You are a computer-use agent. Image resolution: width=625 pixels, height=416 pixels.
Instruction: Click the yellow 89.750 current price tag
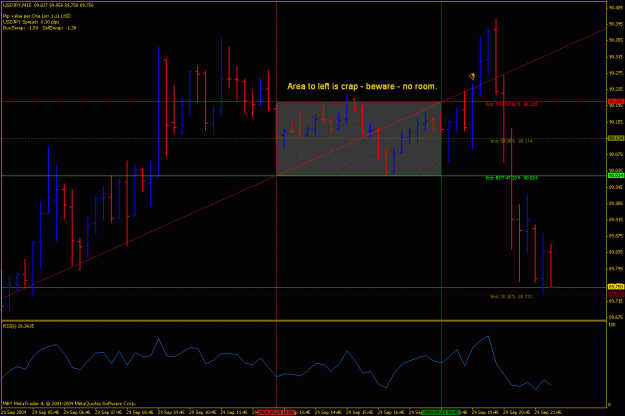coord(616,287)
